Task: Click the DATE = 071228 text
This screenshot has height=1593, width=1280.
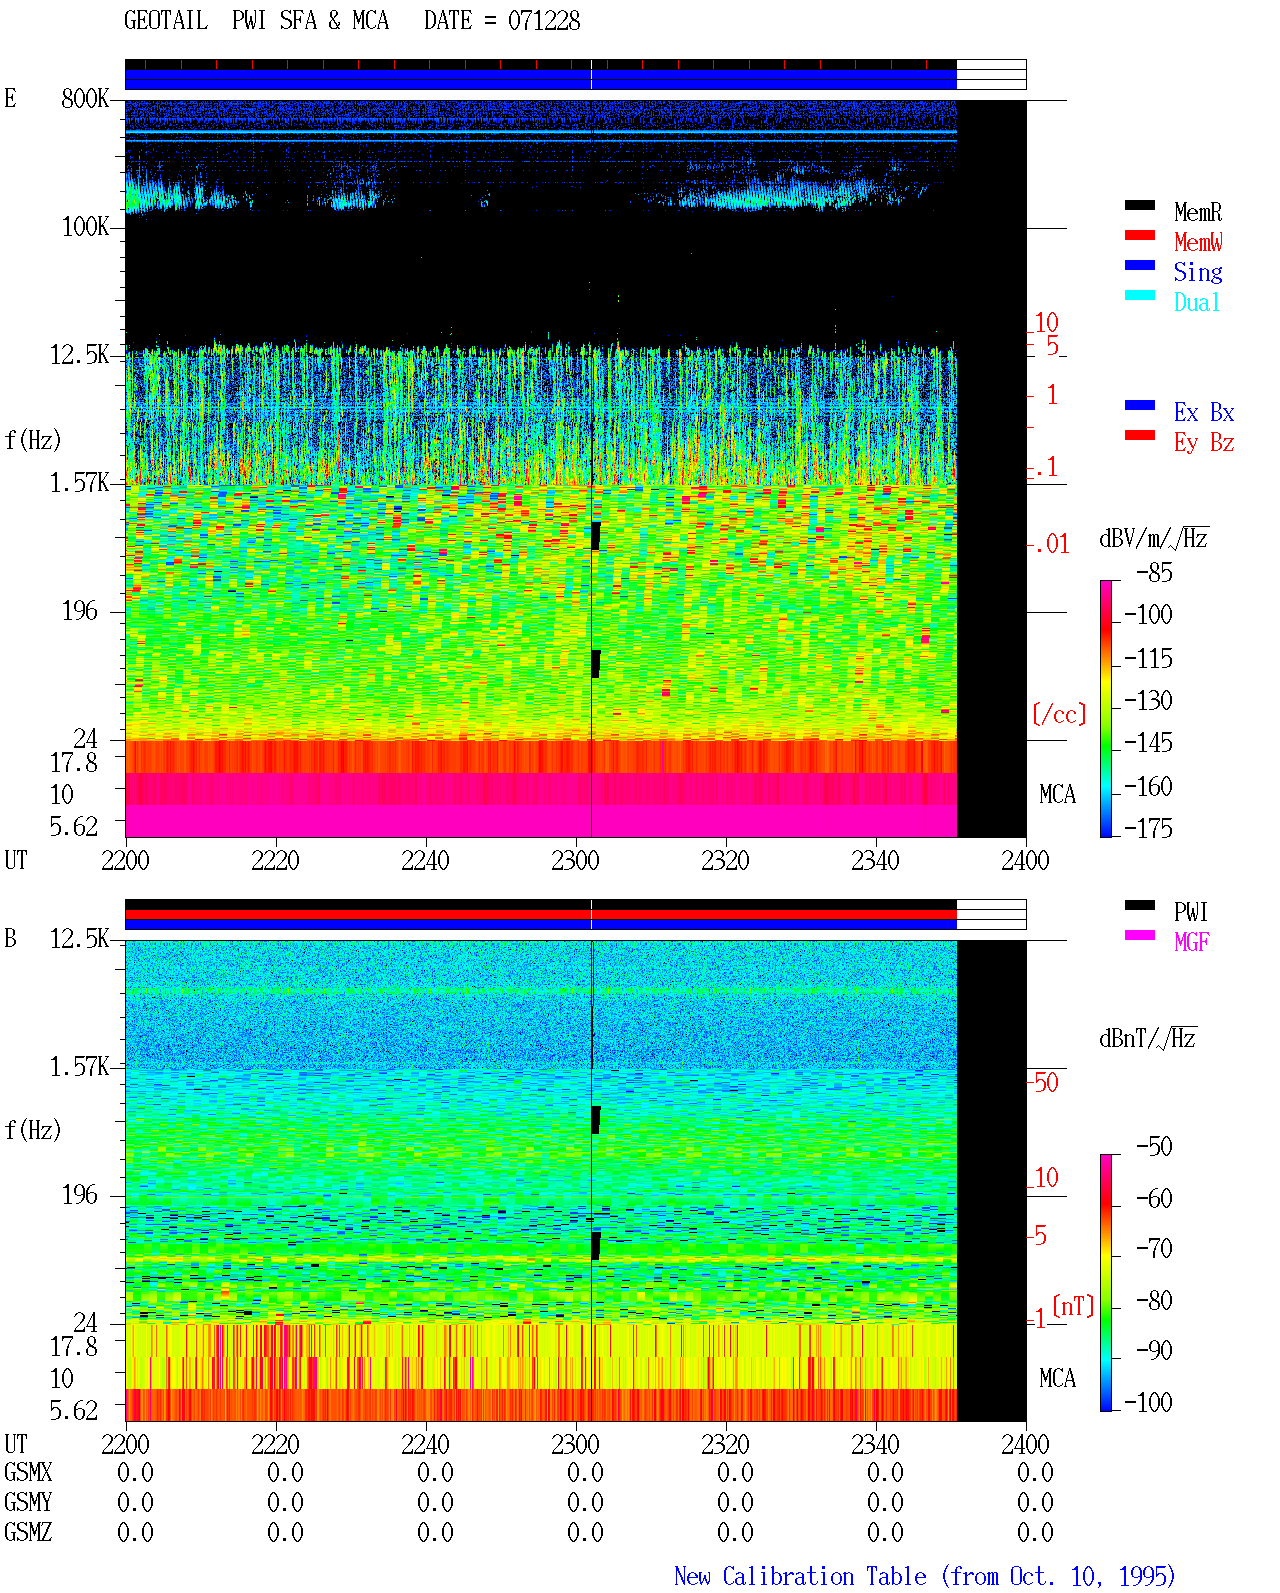Action: (502, 21)
